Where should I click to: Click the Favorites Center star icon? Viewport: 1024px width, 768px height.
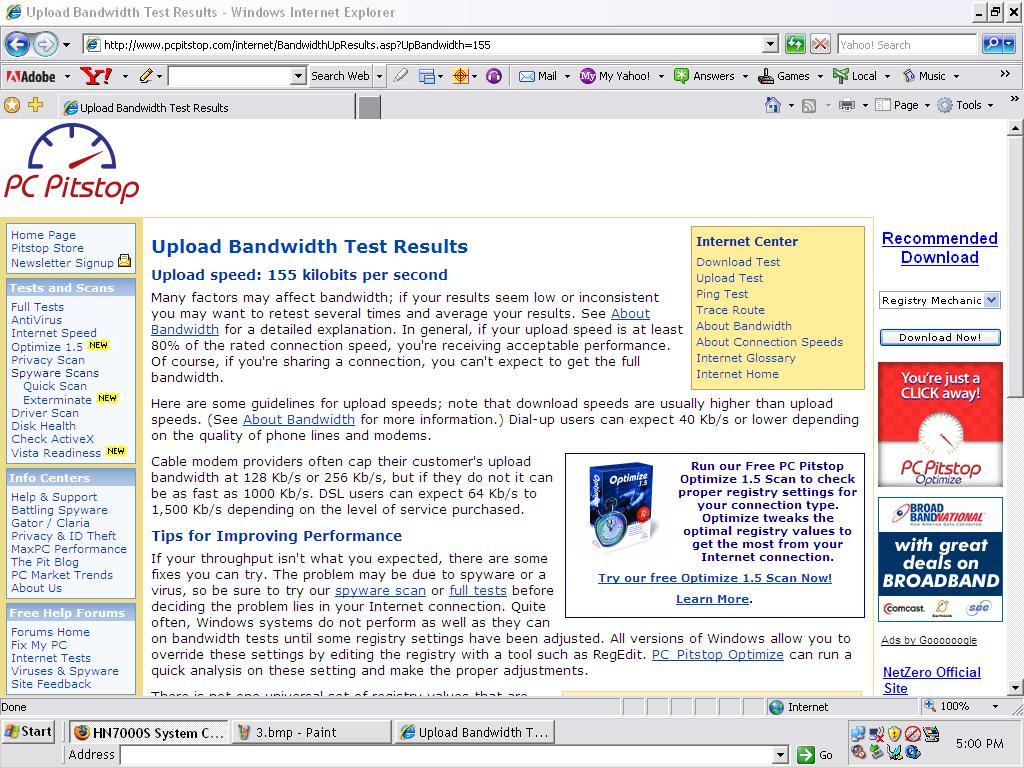tap(12, 105)
